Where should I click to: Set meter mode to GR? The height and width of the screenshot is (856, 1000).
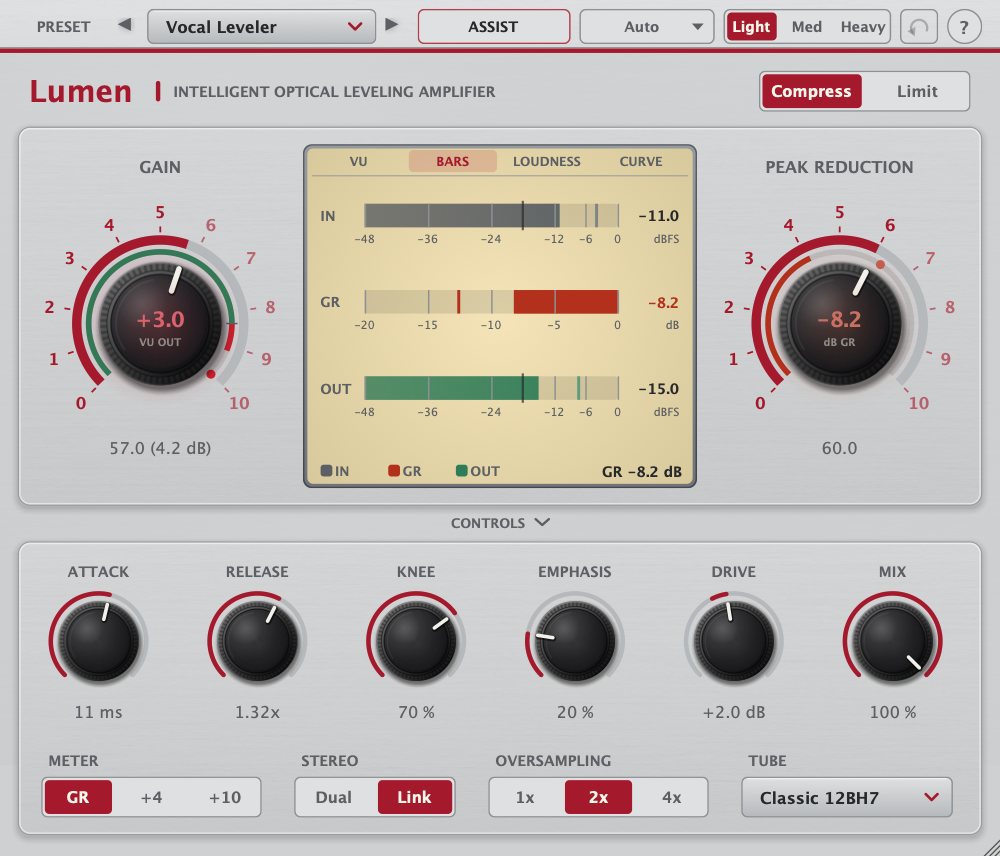tap(78, 797)
